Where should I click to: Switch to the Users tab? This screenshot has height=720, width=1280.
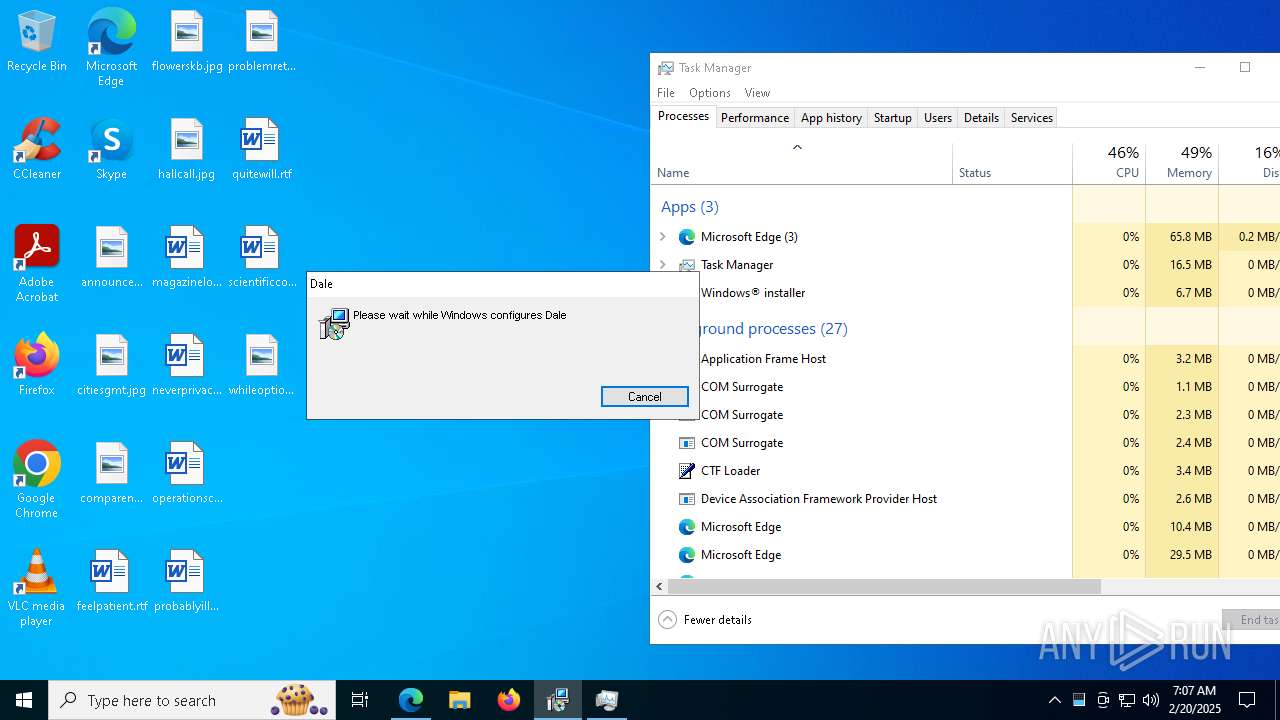938,118
